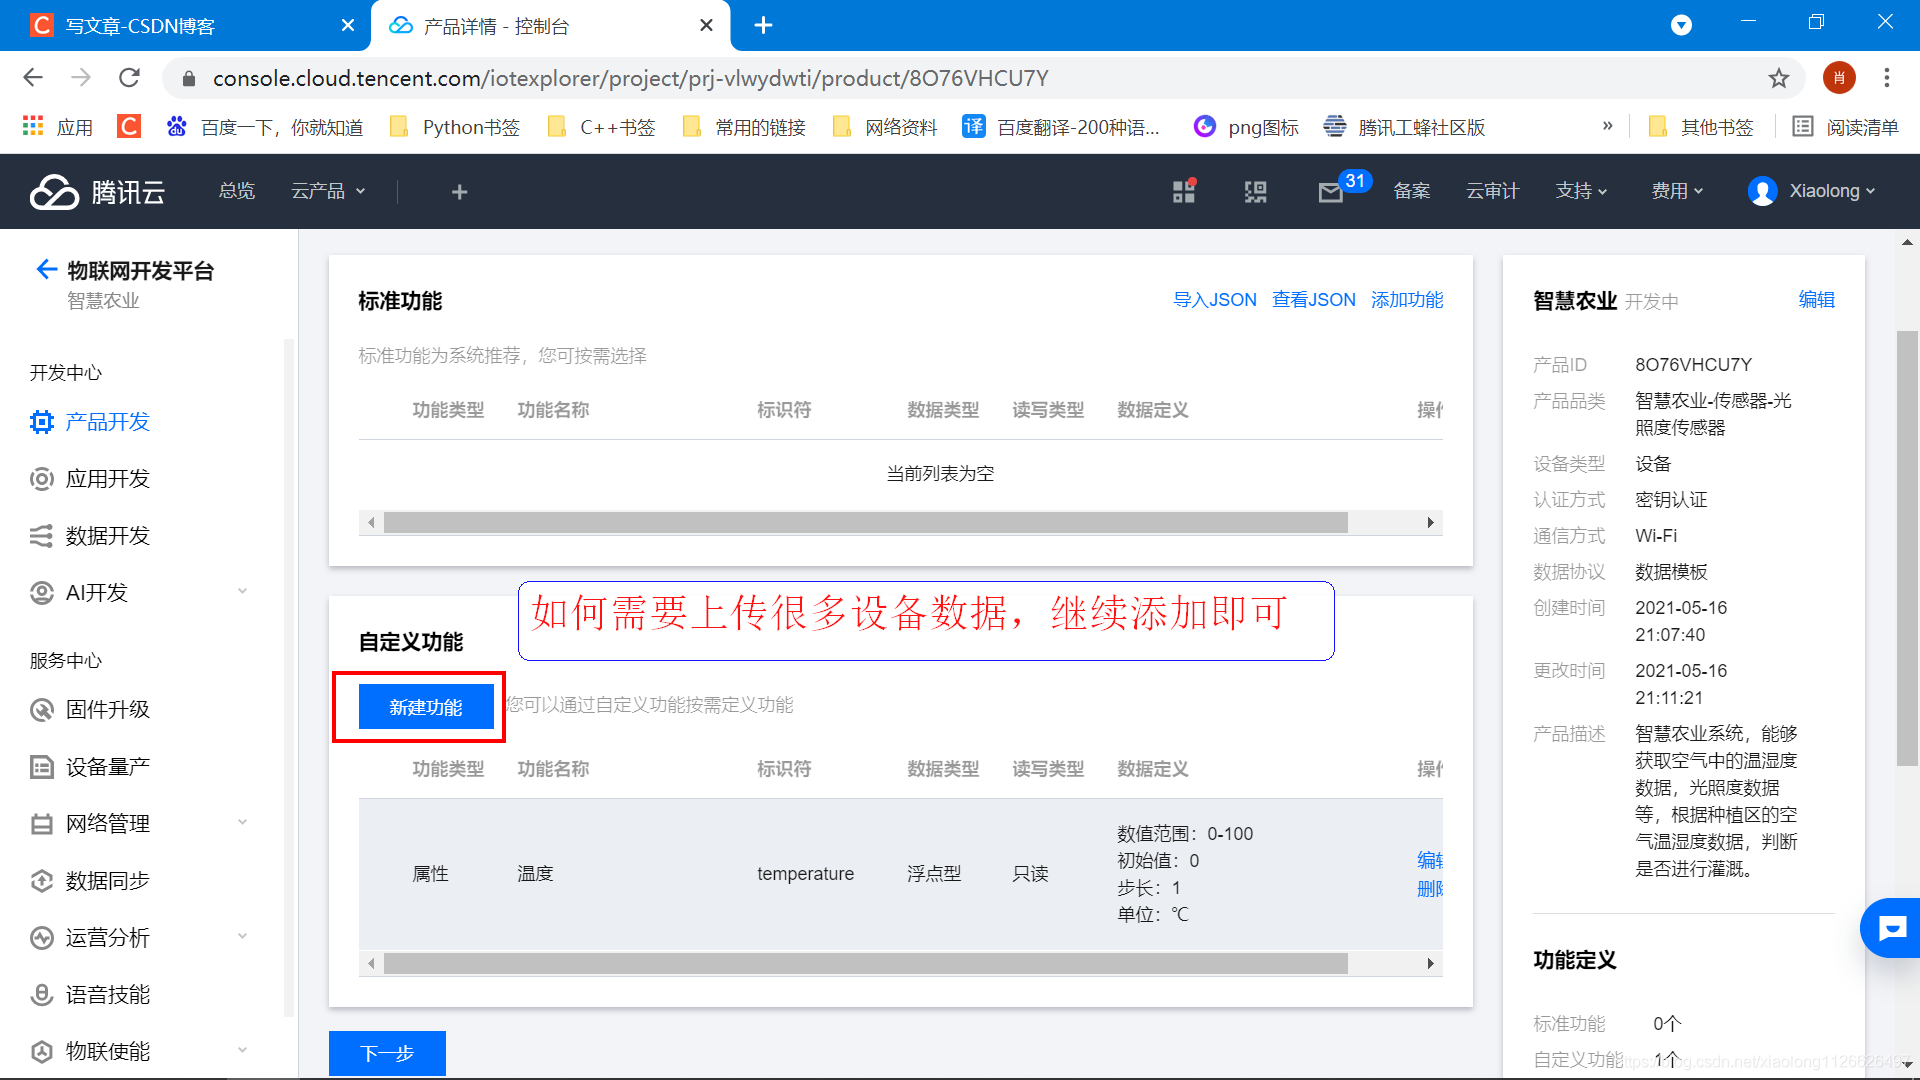
Task: Click the tools grid icon in top bar
Action: [x=1184, y=191]
